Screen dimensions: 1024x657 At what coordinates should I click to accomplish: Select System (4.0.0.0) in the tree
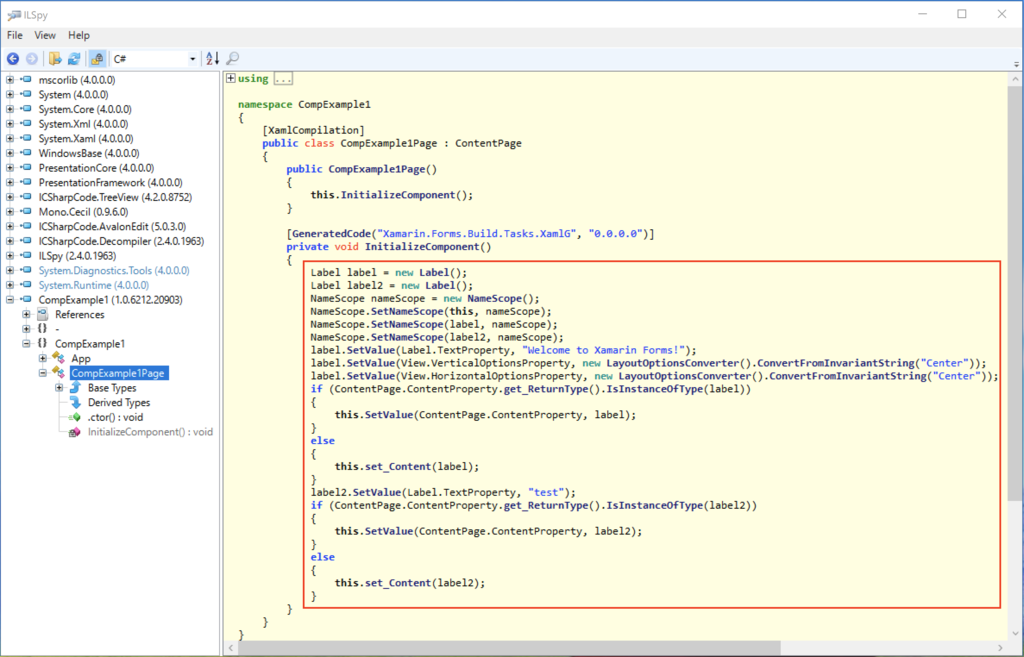click(73, 95)
